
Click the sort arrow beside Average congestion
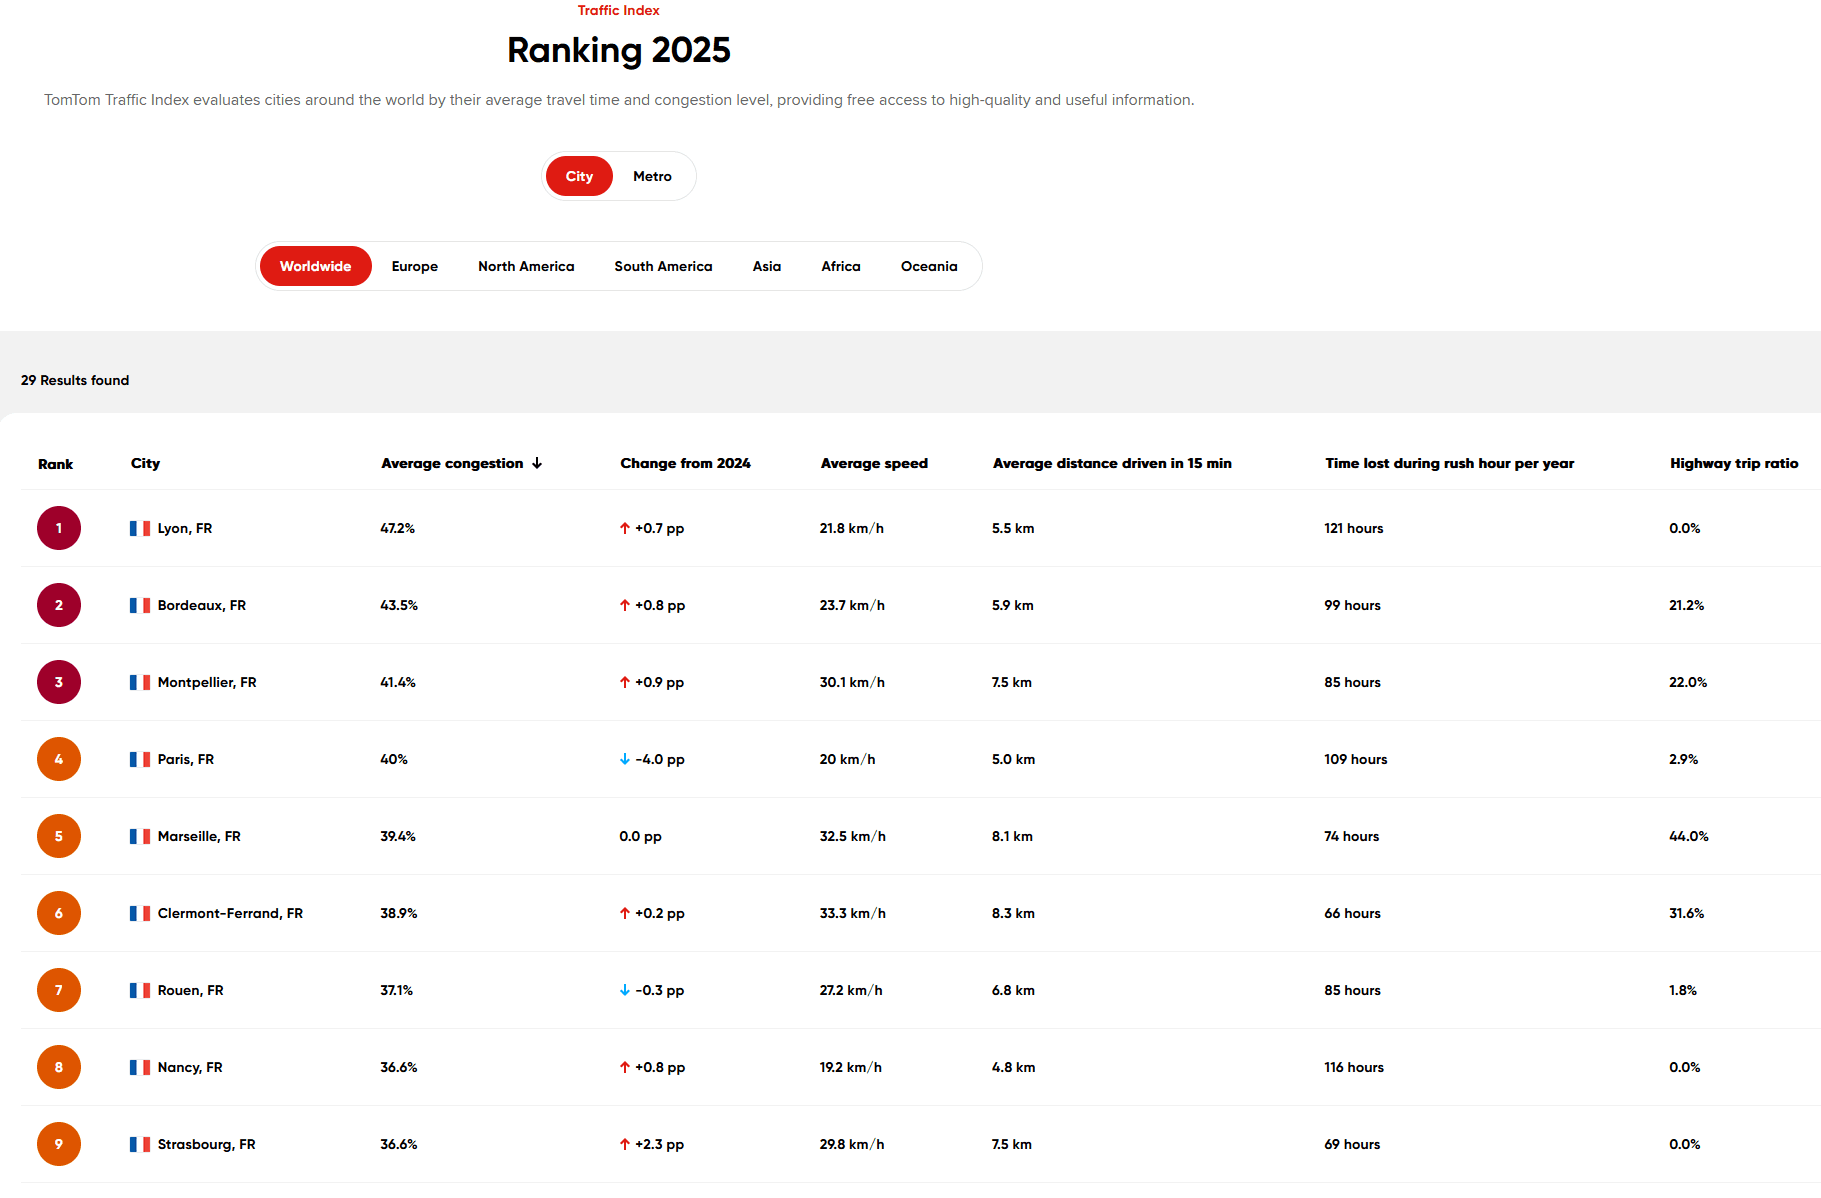pos(537,463)
